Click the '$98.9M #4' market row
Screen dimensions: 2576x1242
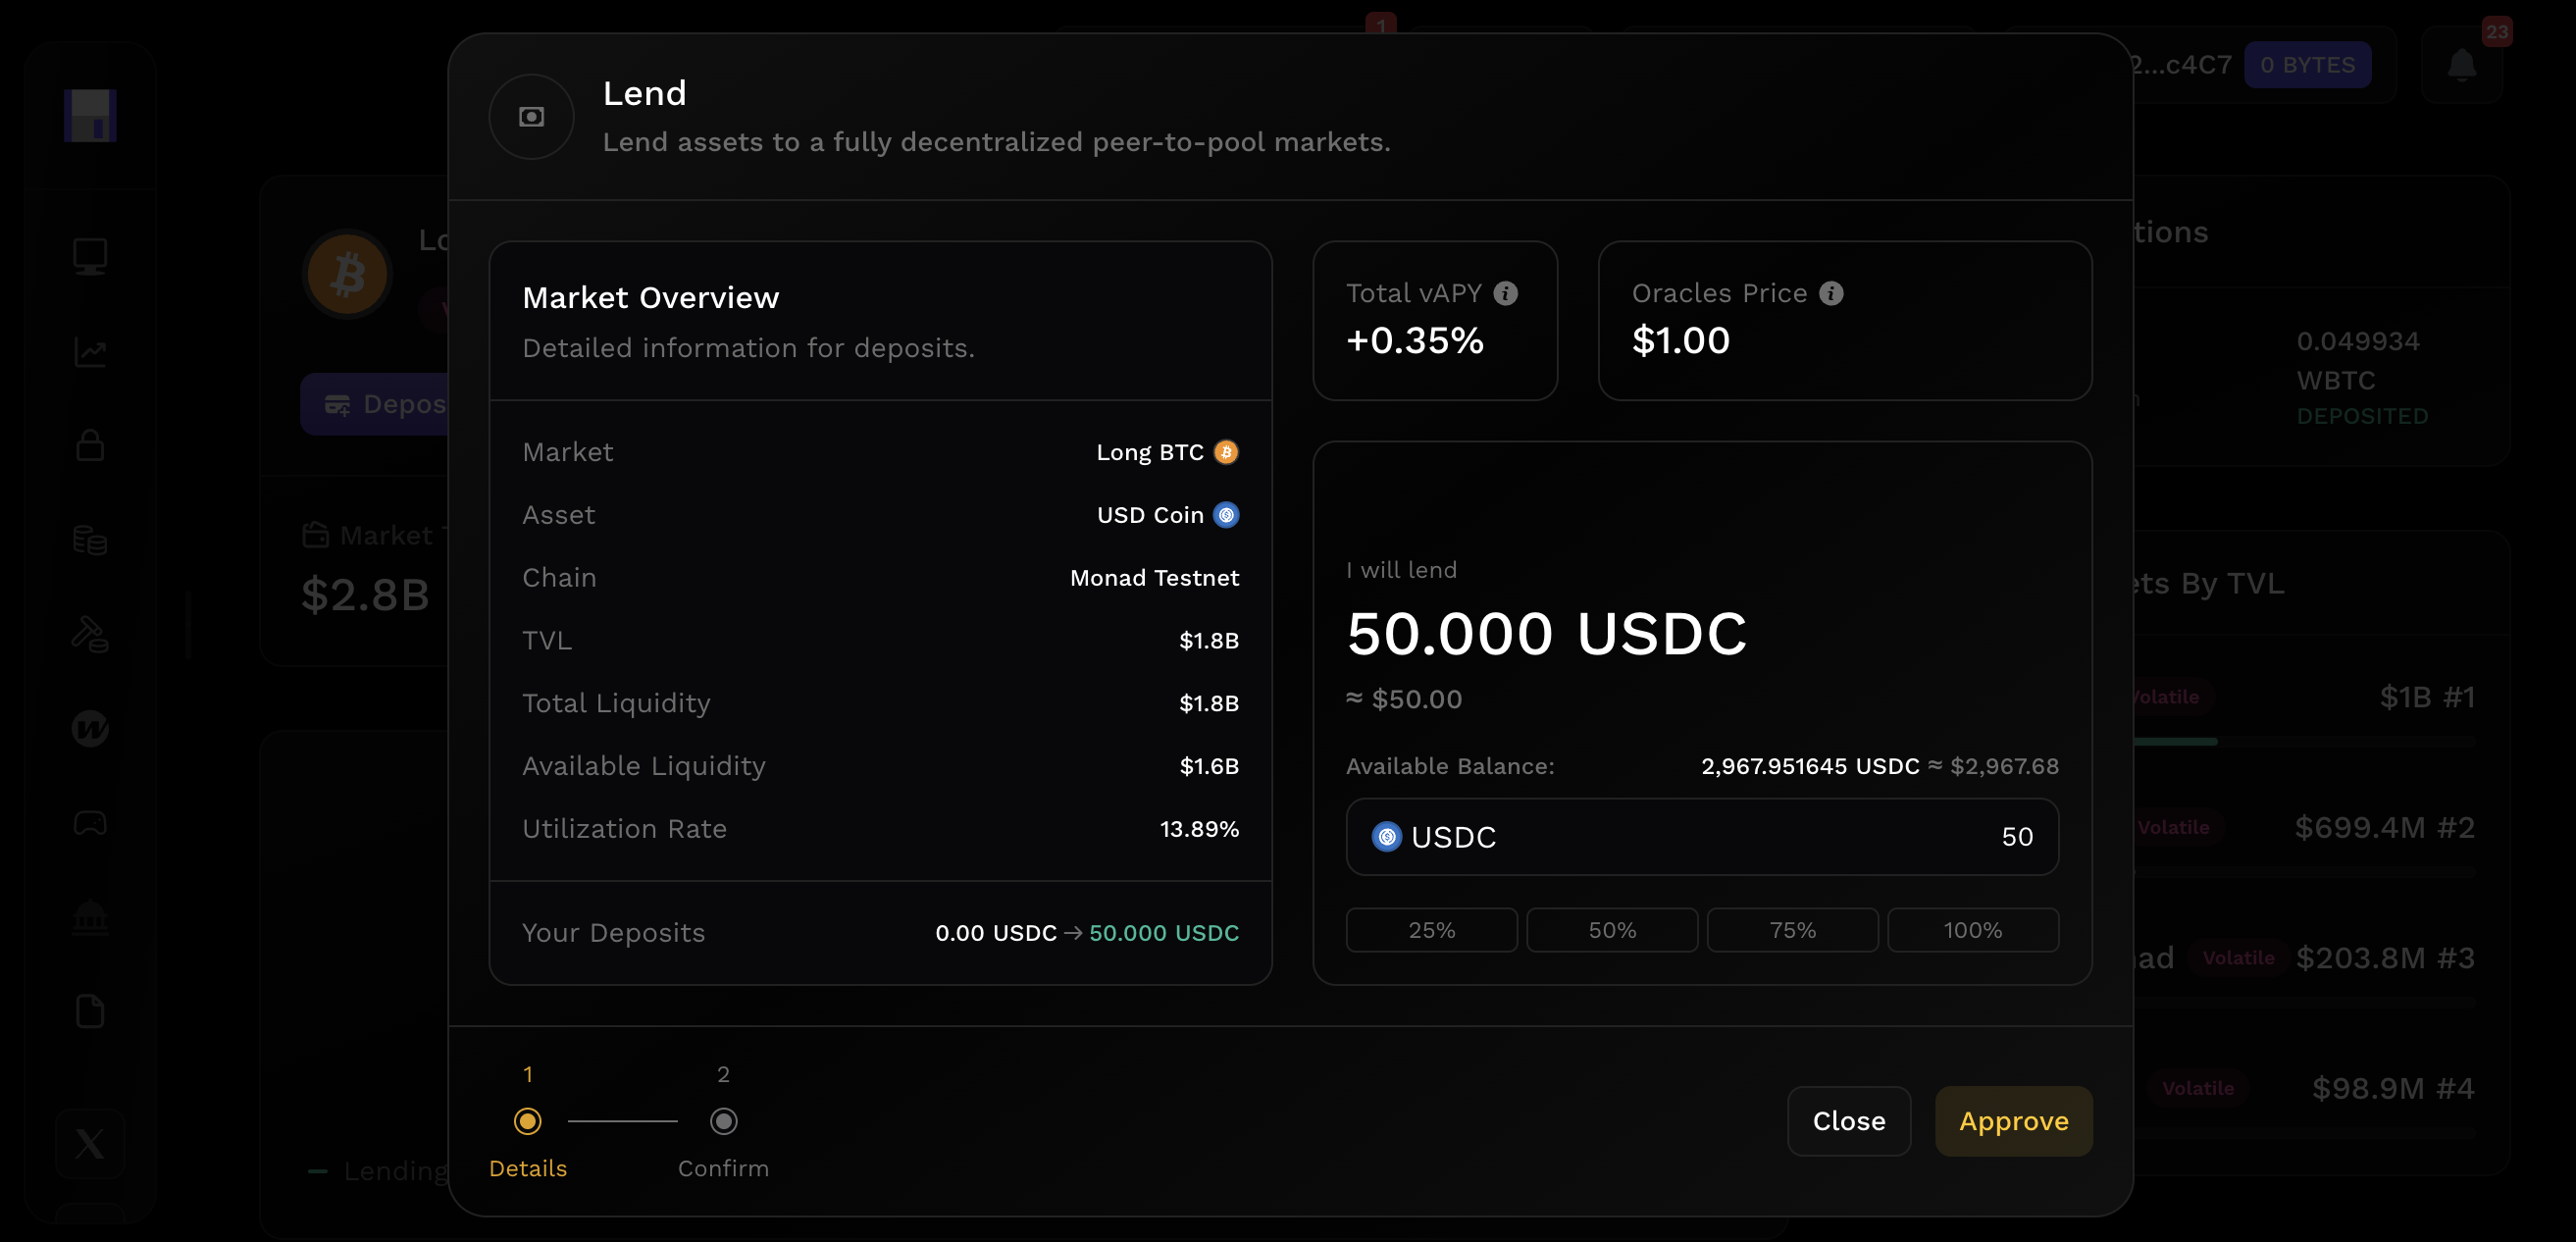pyautogui.click(x=2393, y=1088)
